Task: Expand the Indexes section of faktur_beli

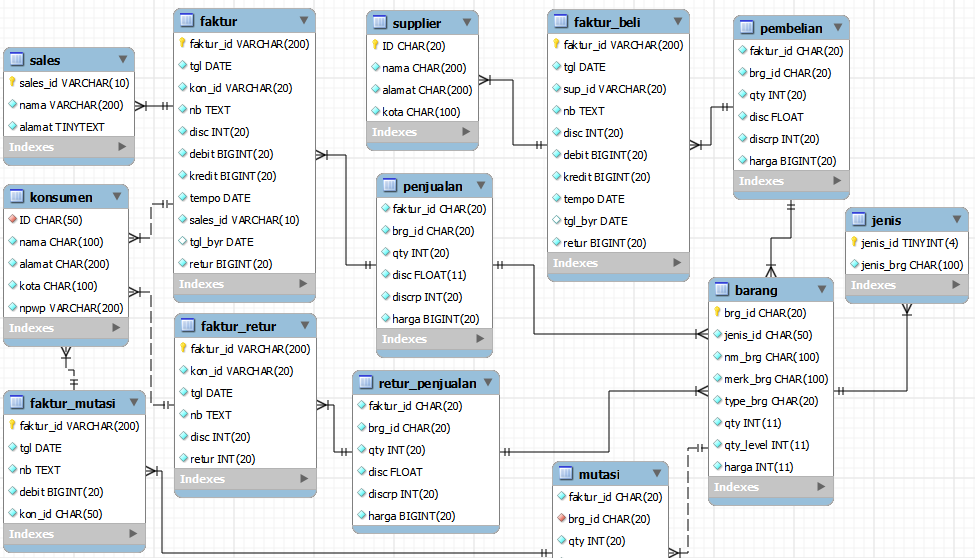Action: [675, 263]
